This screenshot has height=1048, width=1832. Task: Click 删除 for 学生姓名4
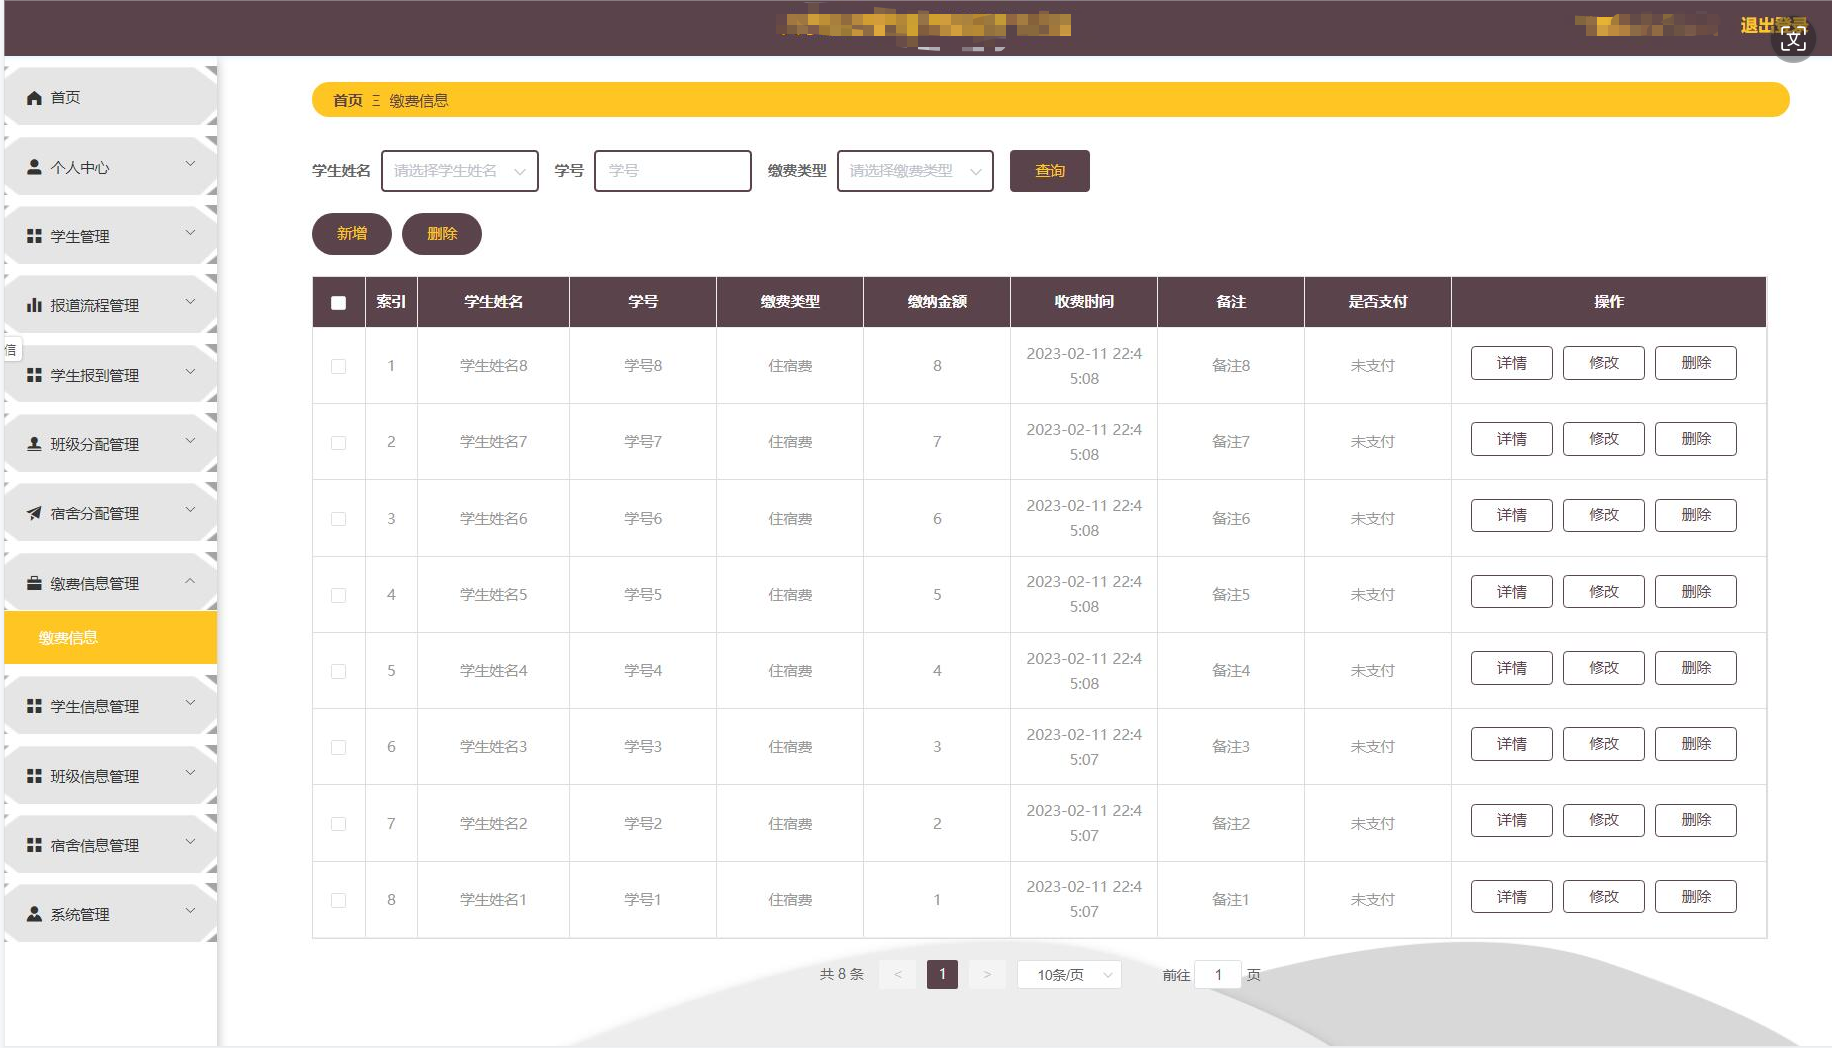1696,668
